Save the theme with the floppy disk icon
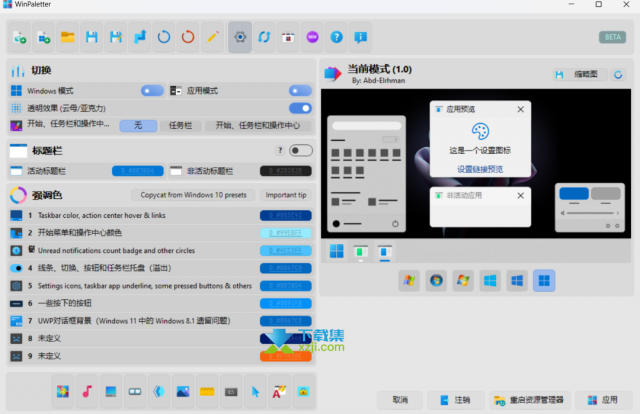 pyautogui.click(x=92, y=38)
